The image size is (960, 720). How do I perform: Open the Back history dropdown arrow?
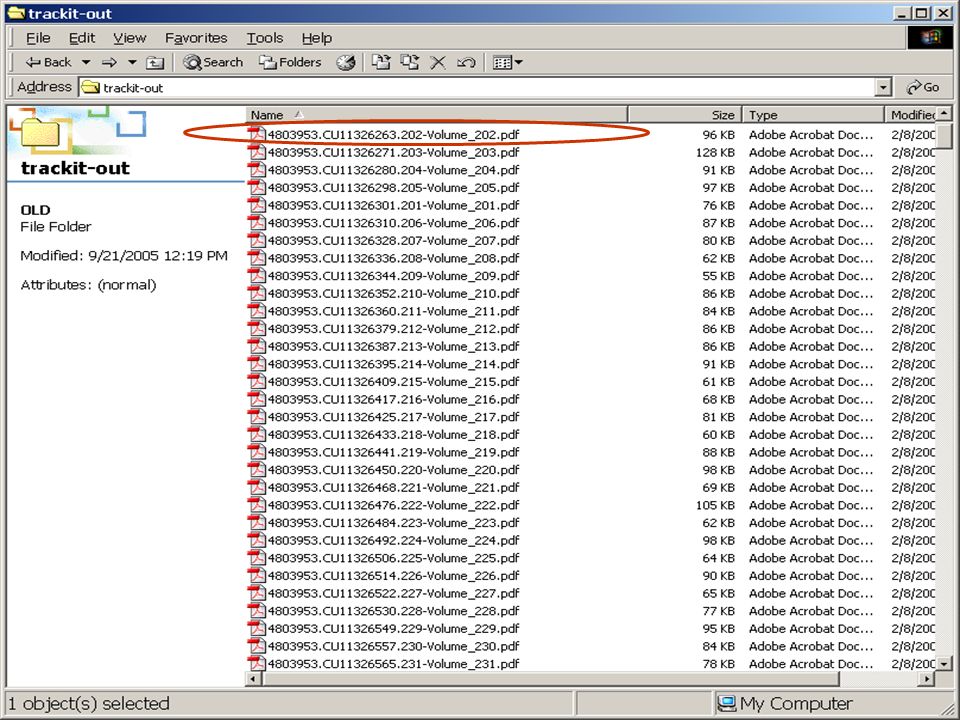[x=86, y=62]
